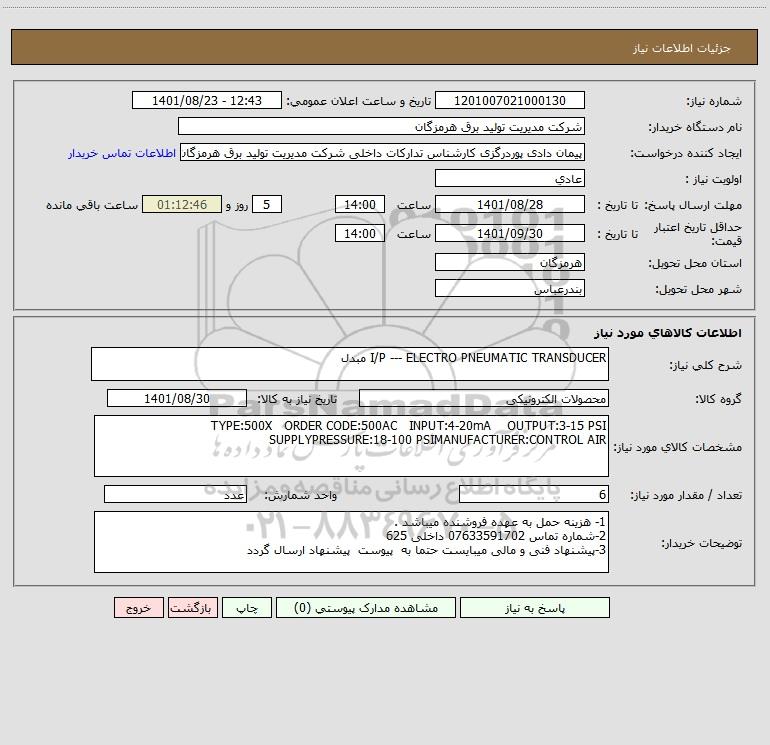The width and height of the screenshot is (770, 745).
Task: Open اطلاعات تماس خریدار link
Action: coord(122,153)
